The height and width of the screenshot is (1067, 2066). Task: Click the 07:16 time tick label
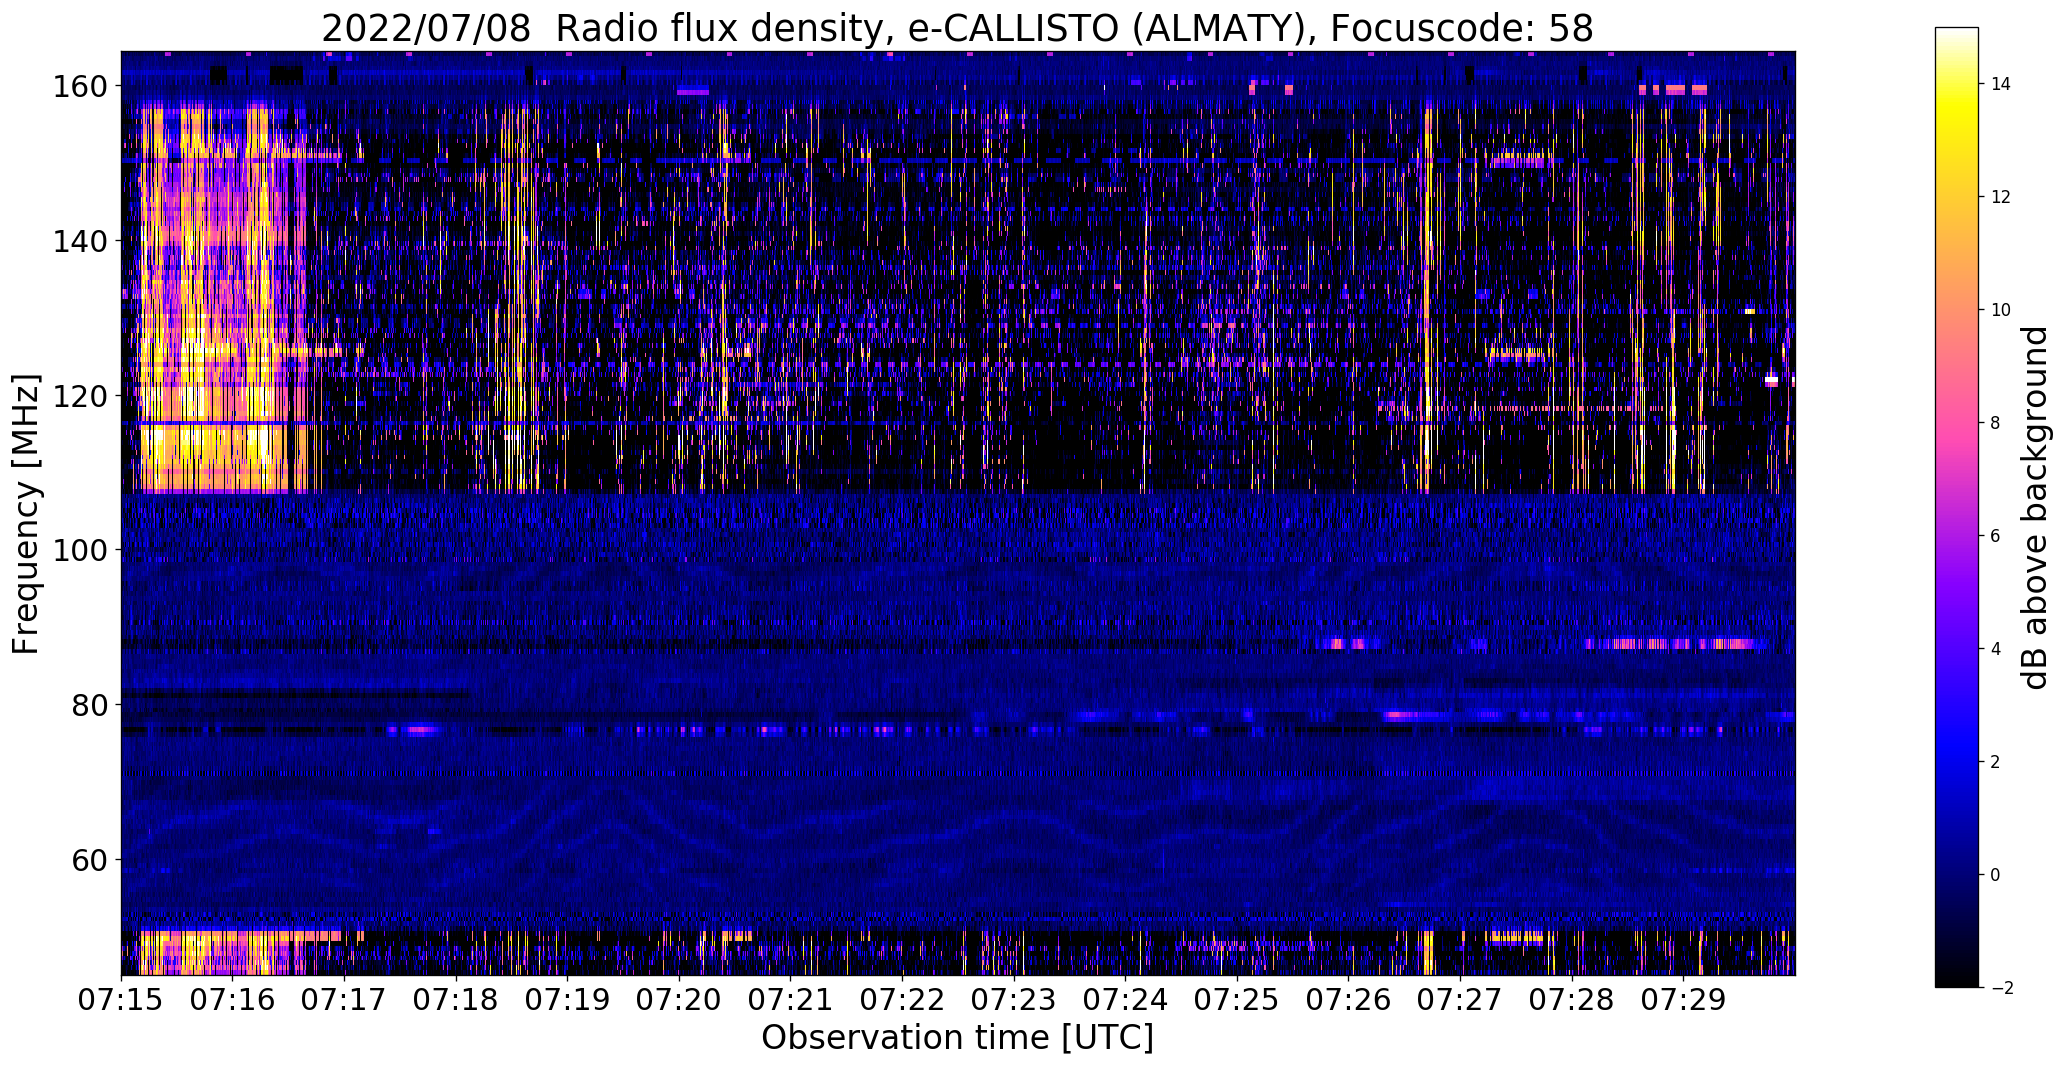point(233,1000)
